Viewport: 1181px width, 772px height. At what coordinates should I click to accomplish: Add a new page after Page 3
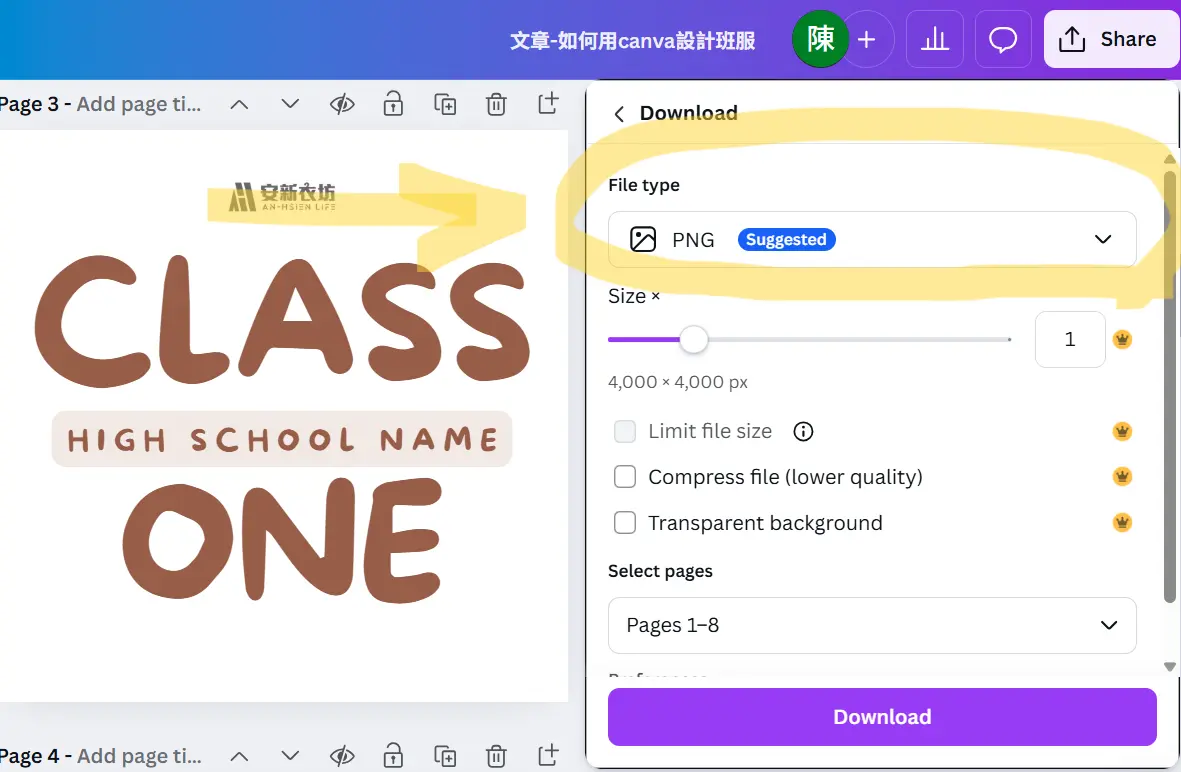click(x=547, y=104)
